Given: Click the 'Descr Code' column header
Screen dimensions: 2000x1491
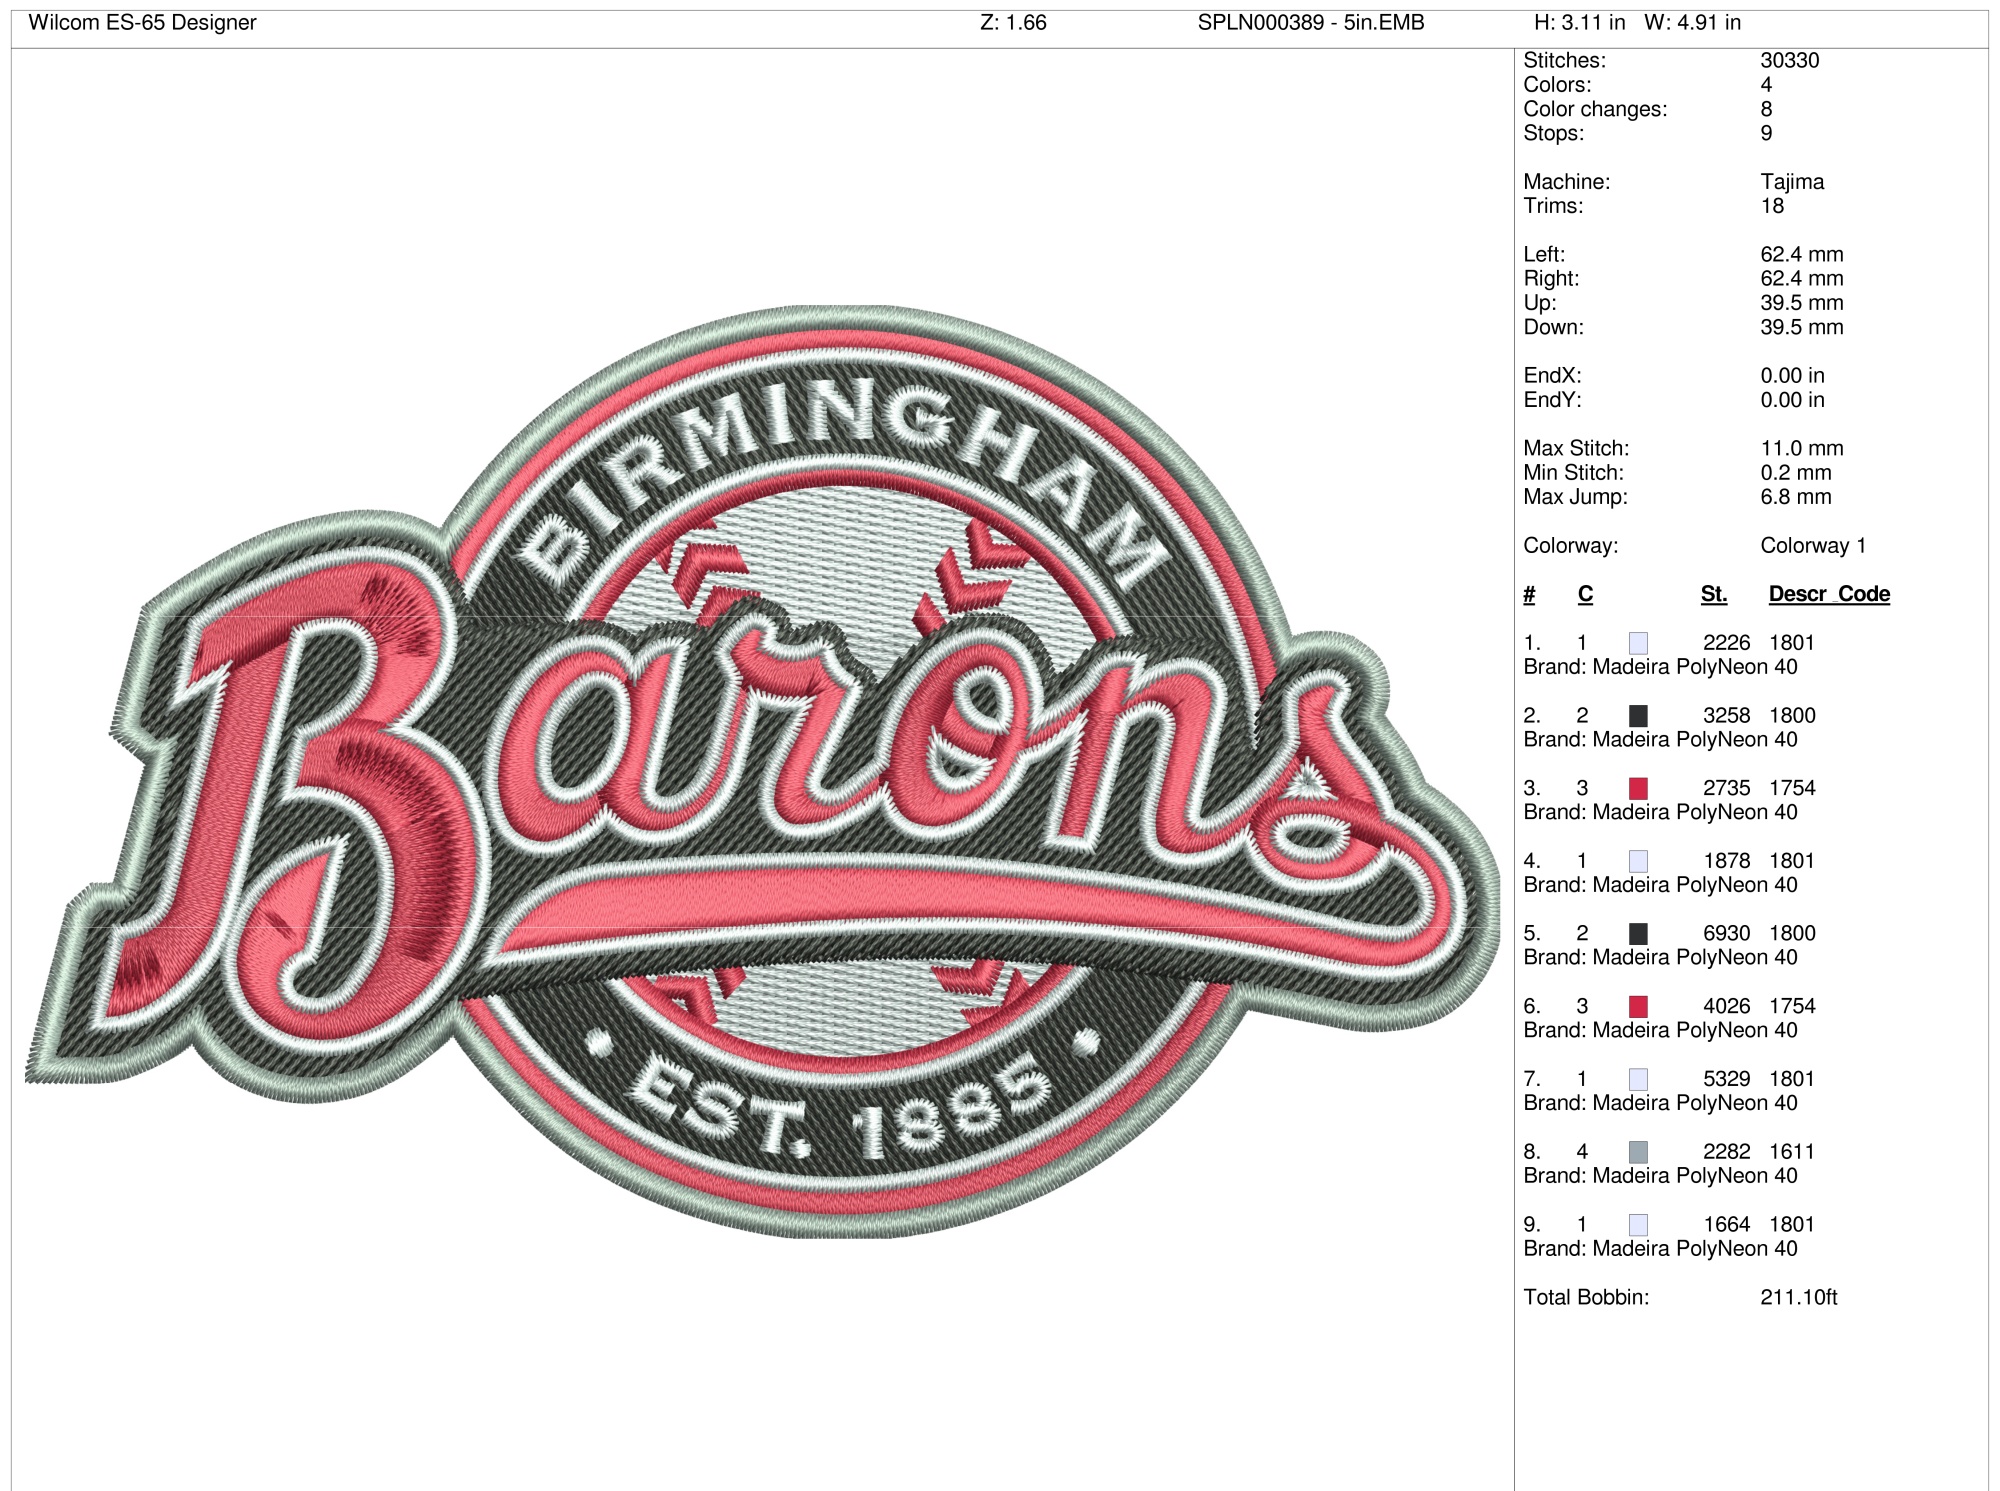Looking at the screenshot, I should click(x=1829, y=594).
